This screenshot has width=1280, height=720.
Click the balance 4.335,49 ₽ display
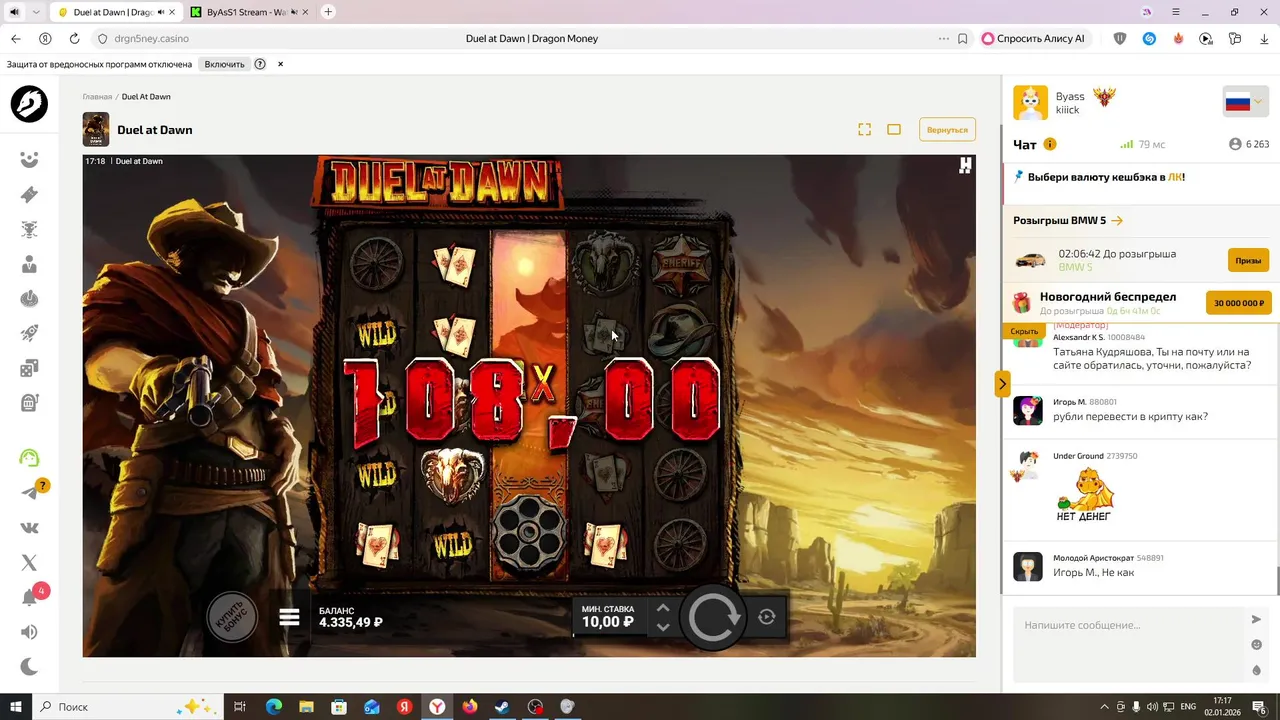(x=351, y=622)
